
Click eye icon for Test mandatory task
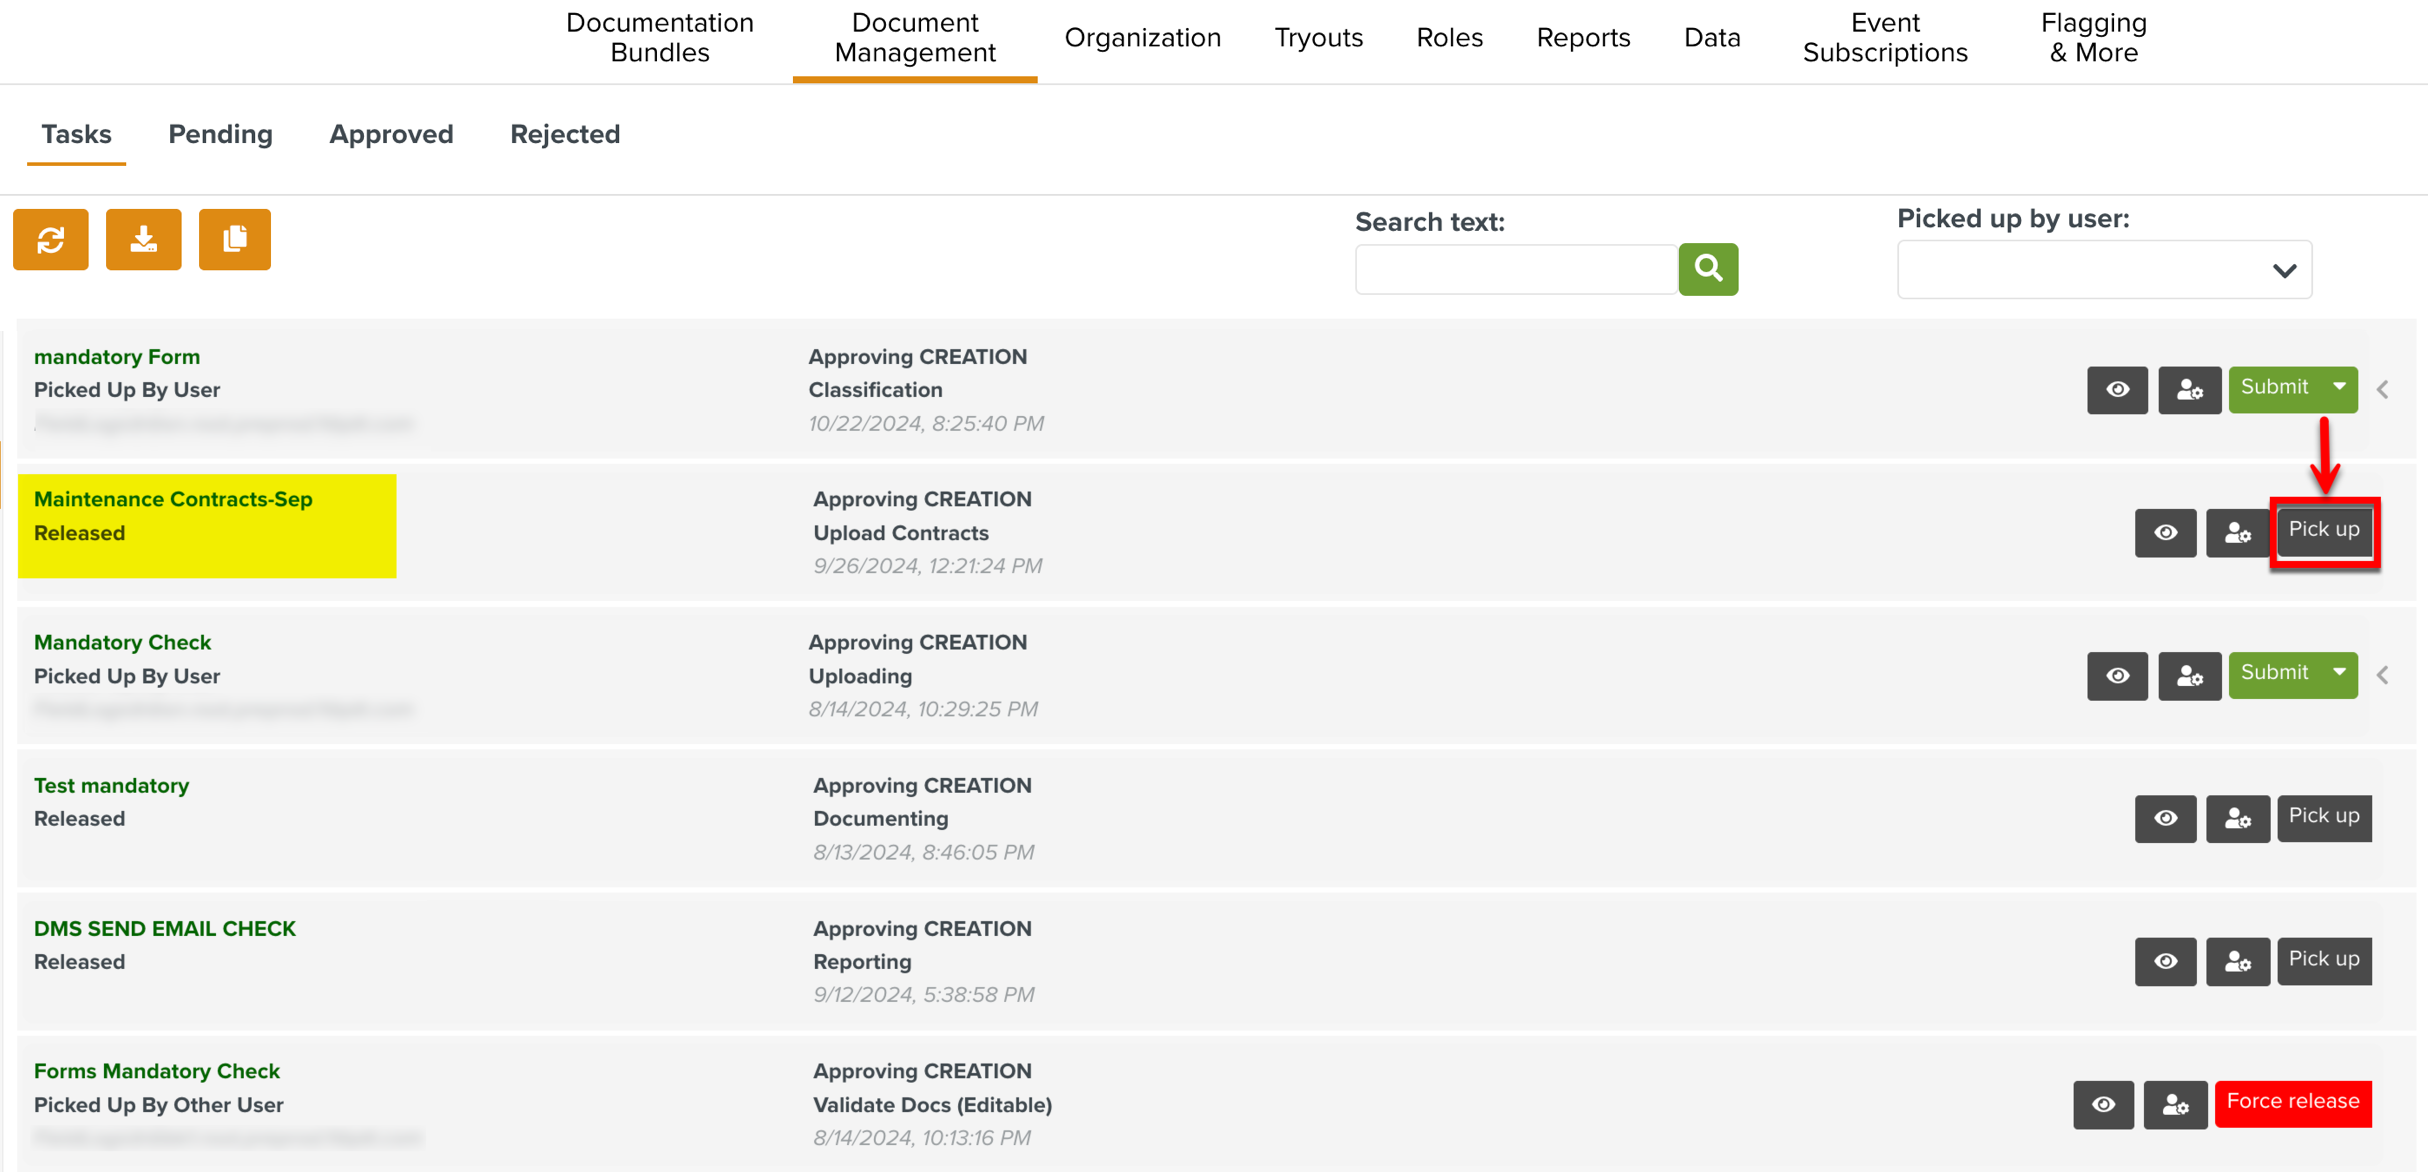(x=2165, y=819)
